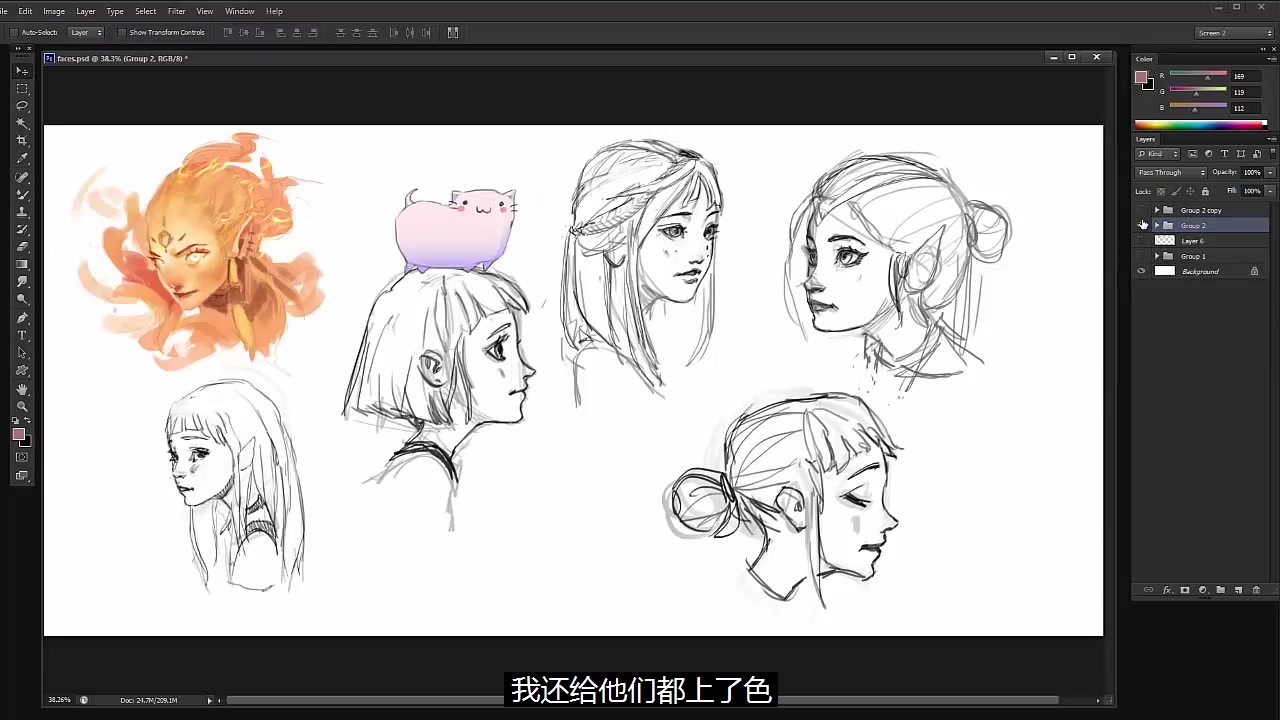Select the Eraser tool

(22, 247)
